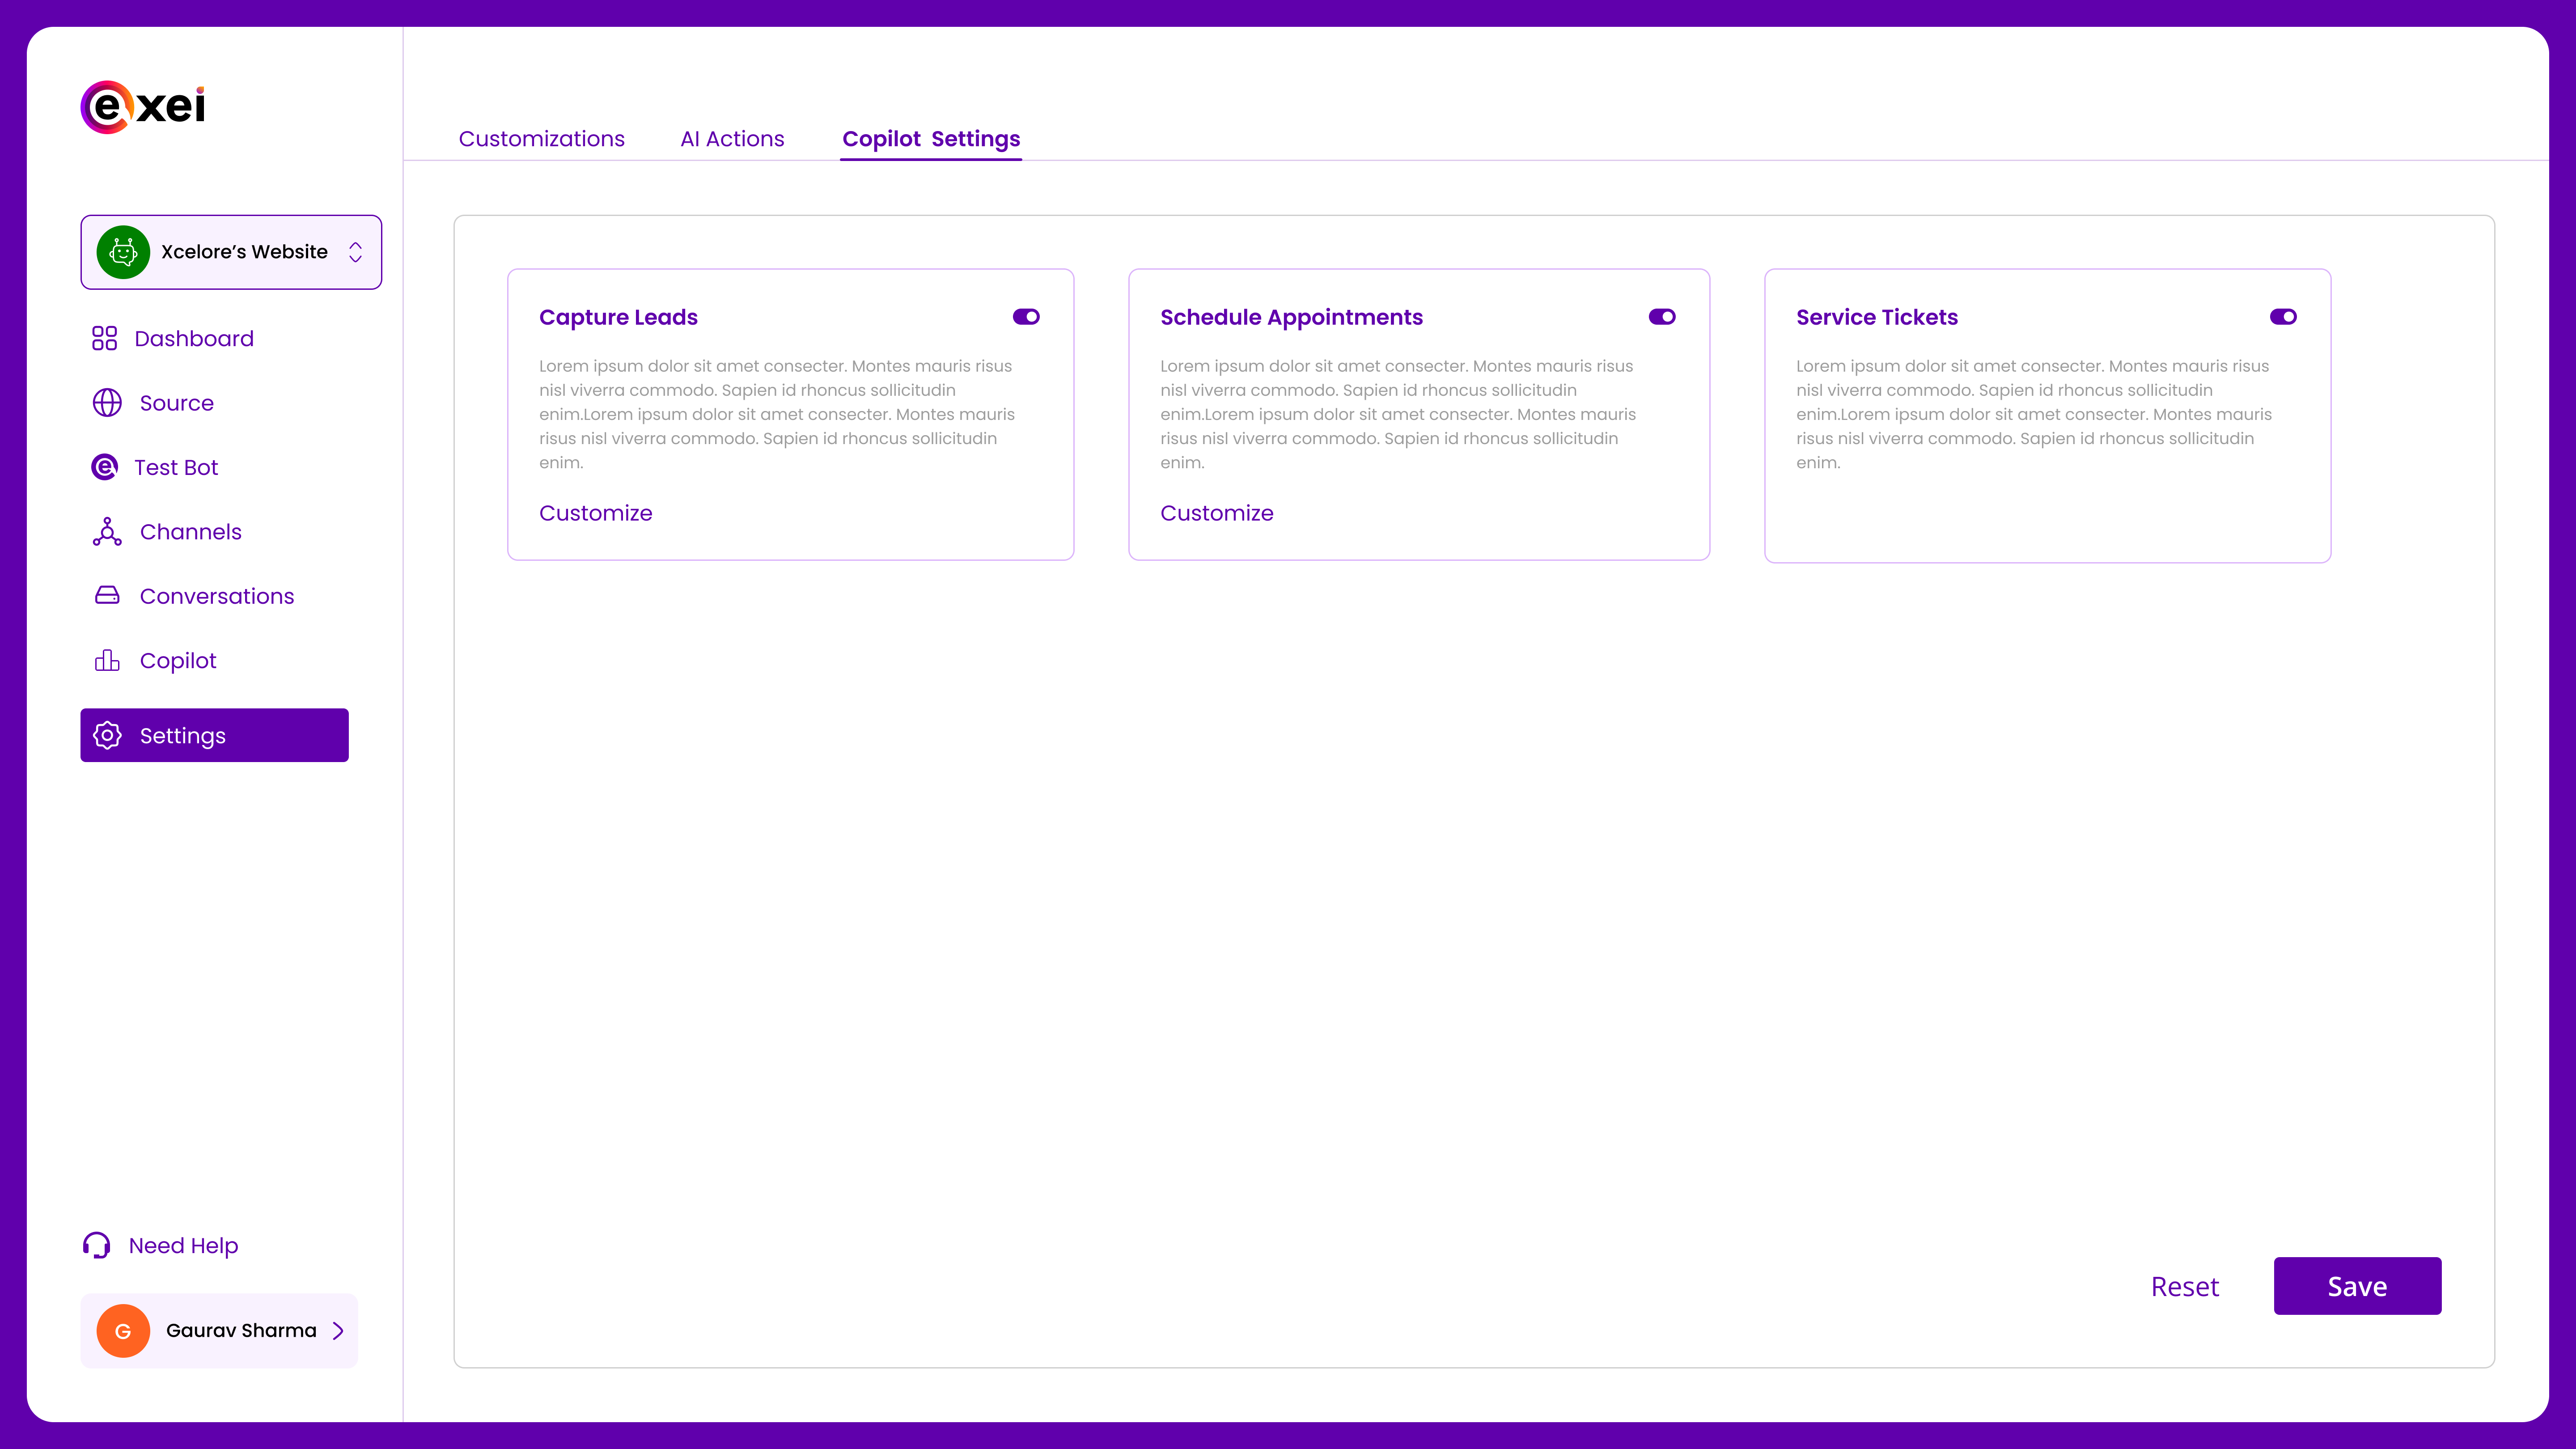This screenshot has height=1449, width=2576.
Task: Open the Xcelore's Website selector dropdown
Action: click(x=231, y=252)
